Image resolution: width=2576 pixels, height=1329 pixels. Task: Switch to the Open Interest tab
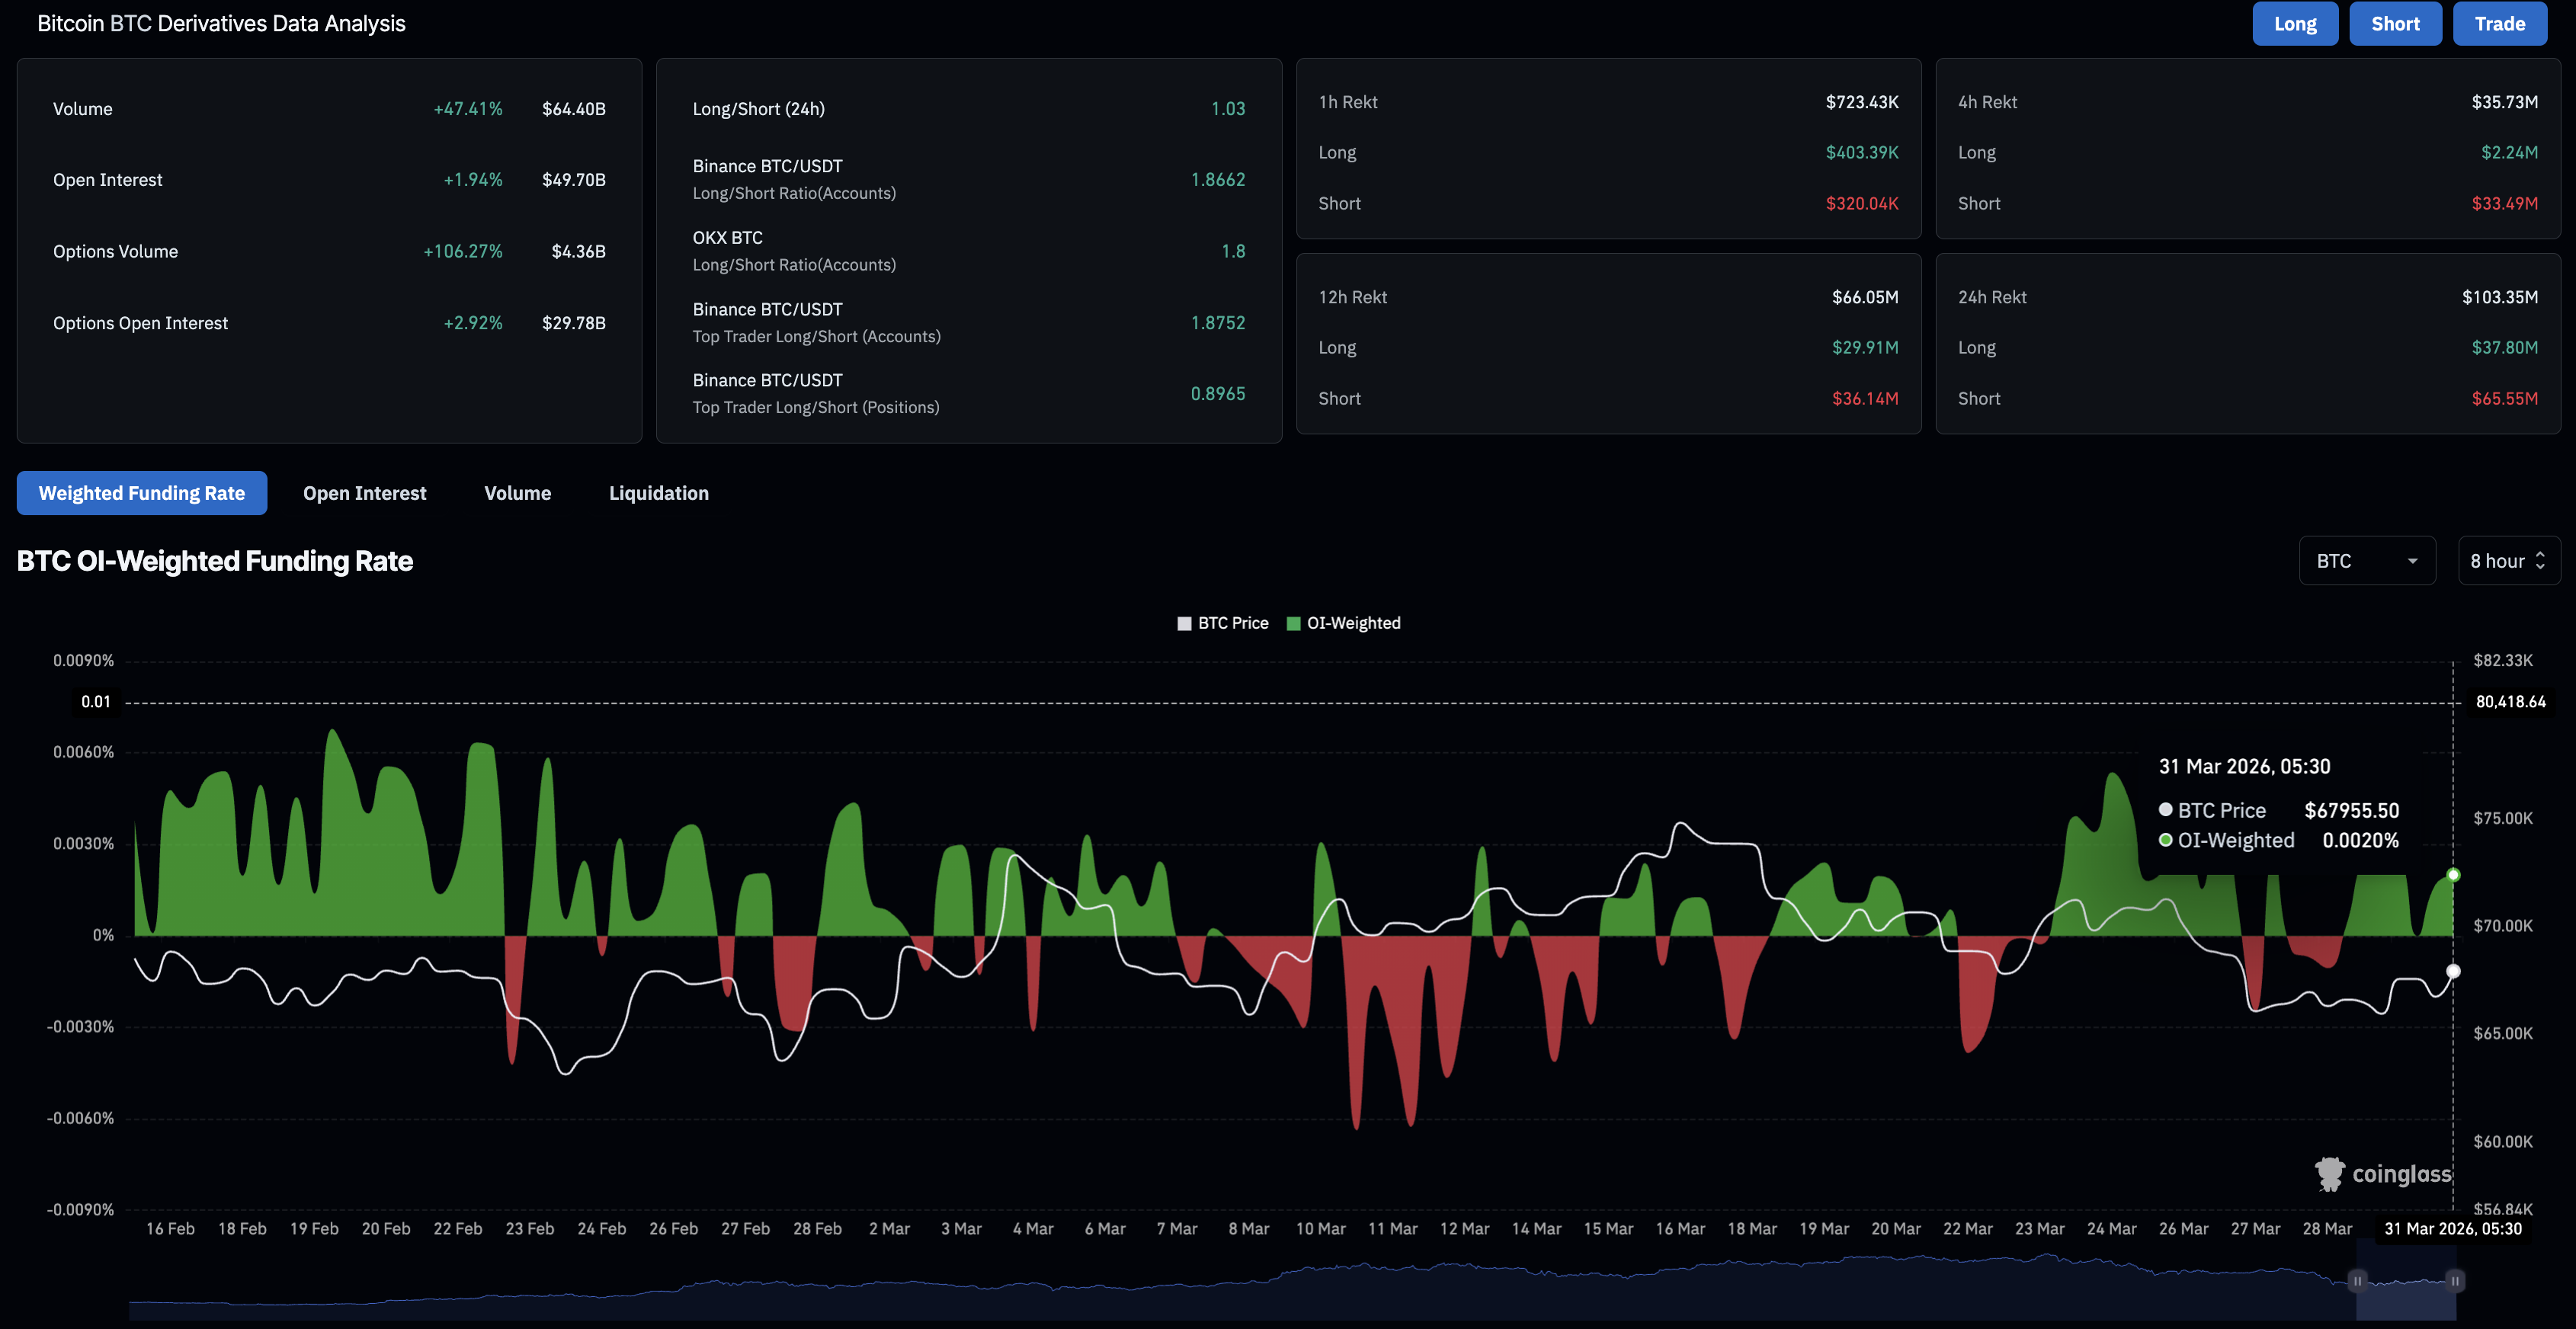[x=364, y=493]
